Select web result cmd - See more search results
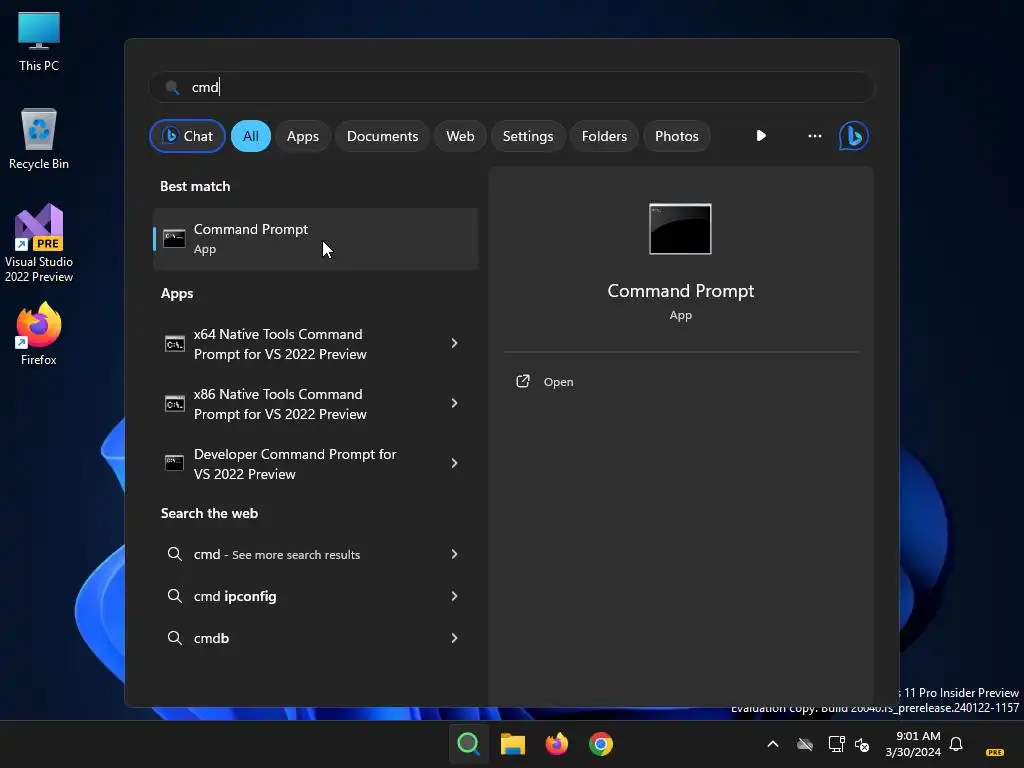This screenshot has height=768, width=1024. 315,554
